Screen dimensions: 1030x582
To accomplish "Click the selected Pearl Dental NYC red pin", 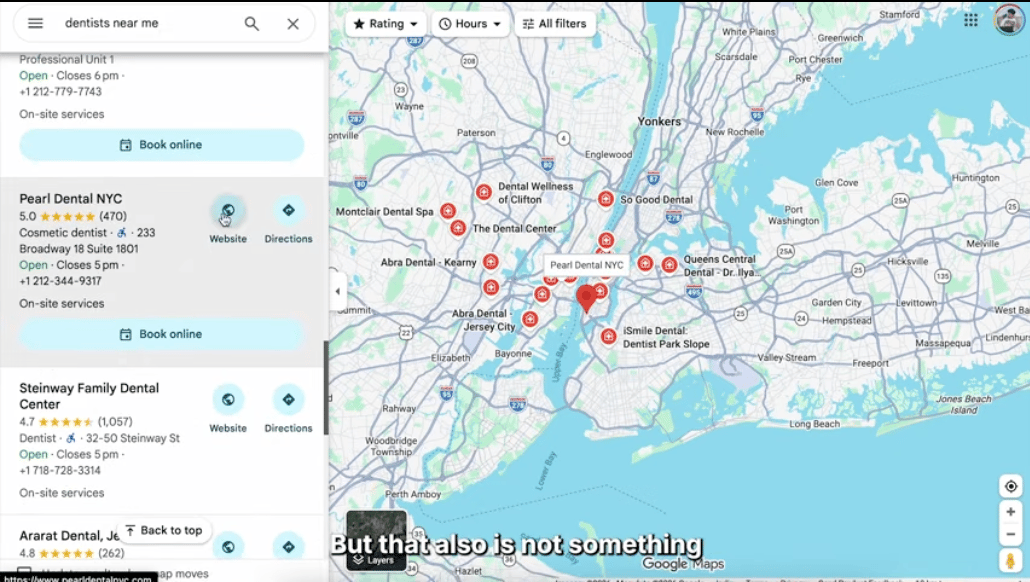I will (x=586, y=299).
